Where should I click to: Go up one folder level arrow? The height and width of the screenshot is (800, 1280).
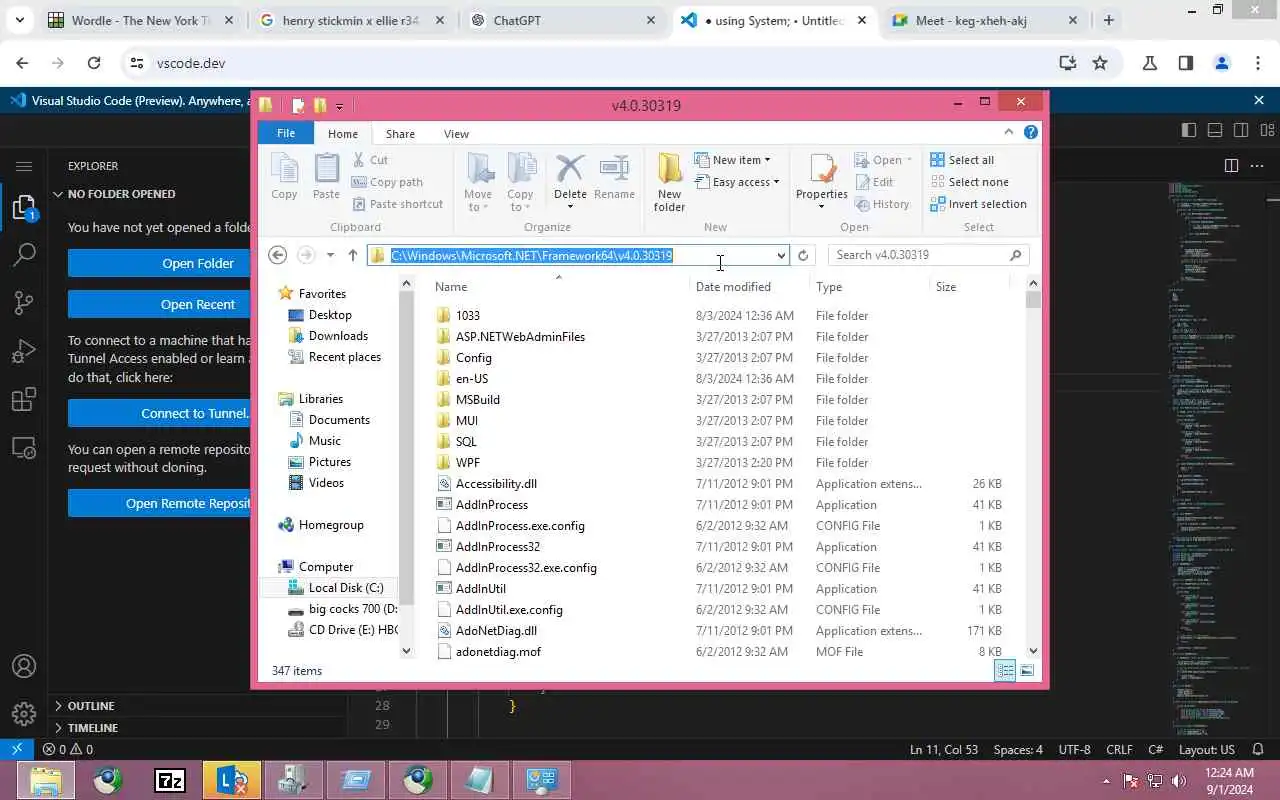(x=352, y=255)
